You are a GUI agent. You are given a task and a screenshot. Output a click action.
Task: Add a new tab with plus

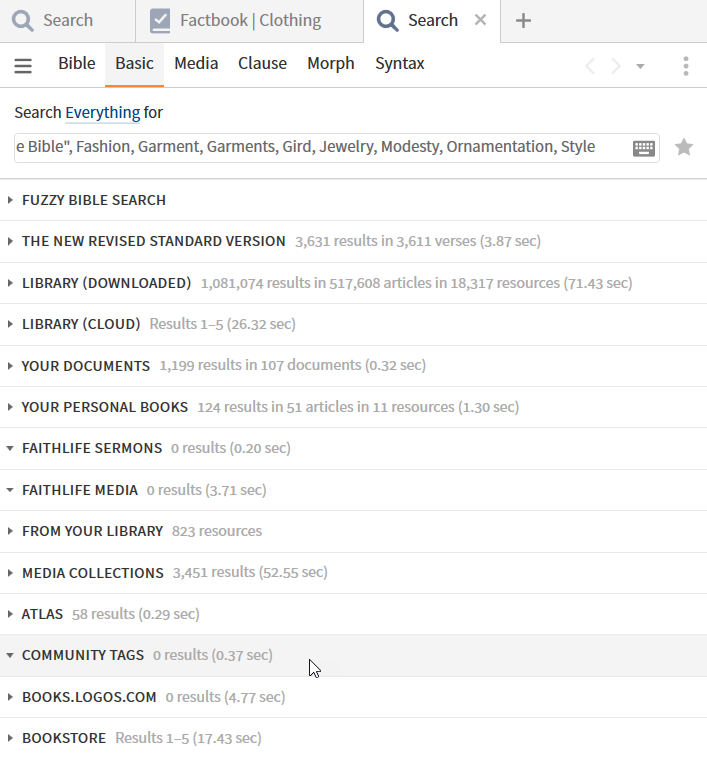(523, 20)
